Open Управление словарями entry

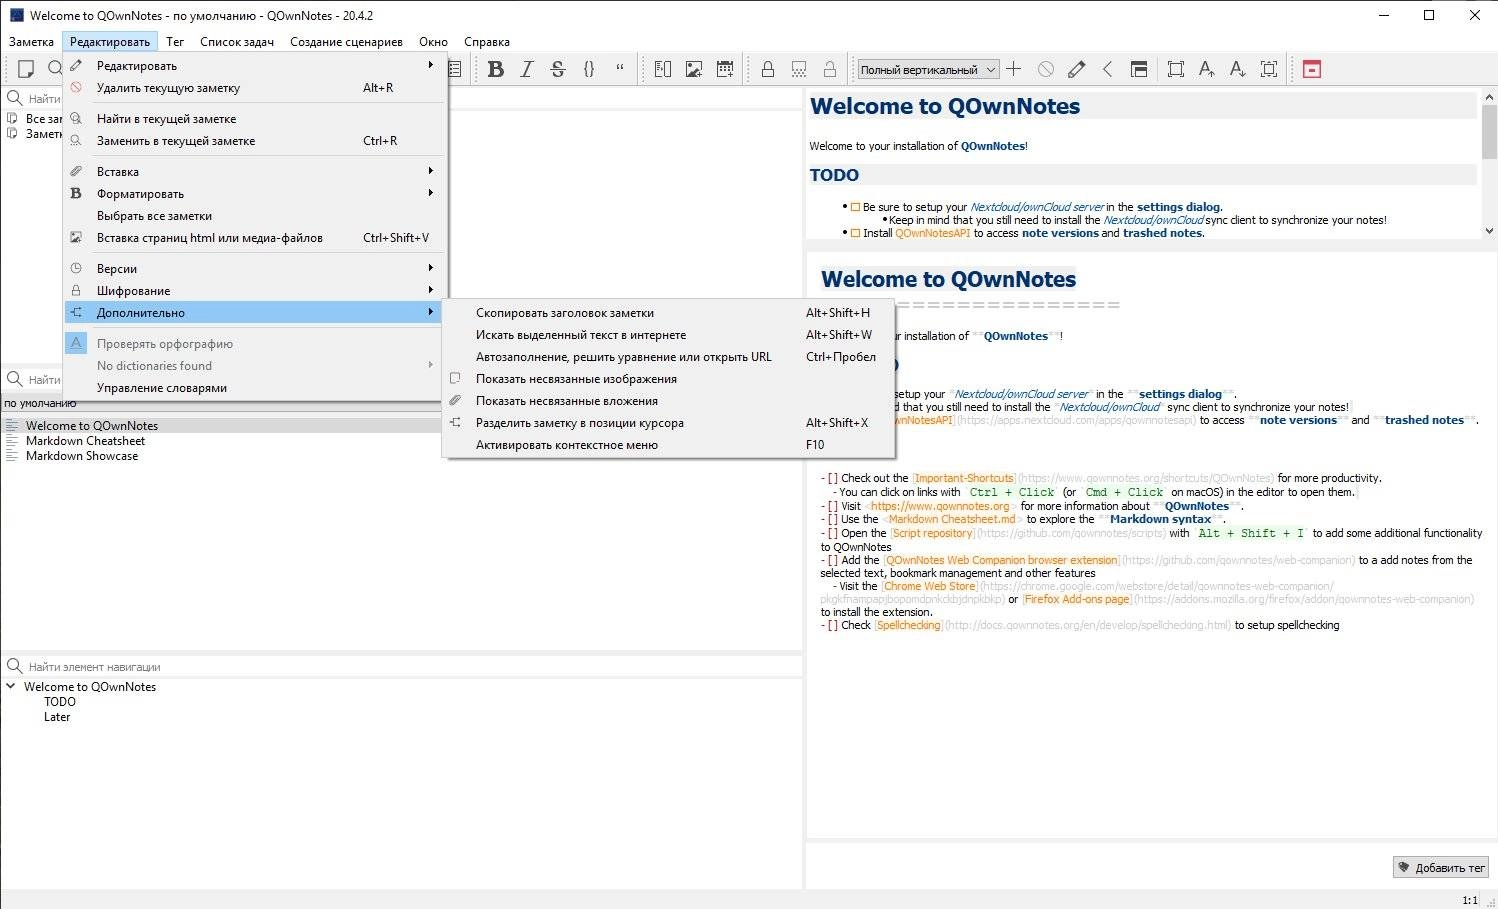coord(254,388)
